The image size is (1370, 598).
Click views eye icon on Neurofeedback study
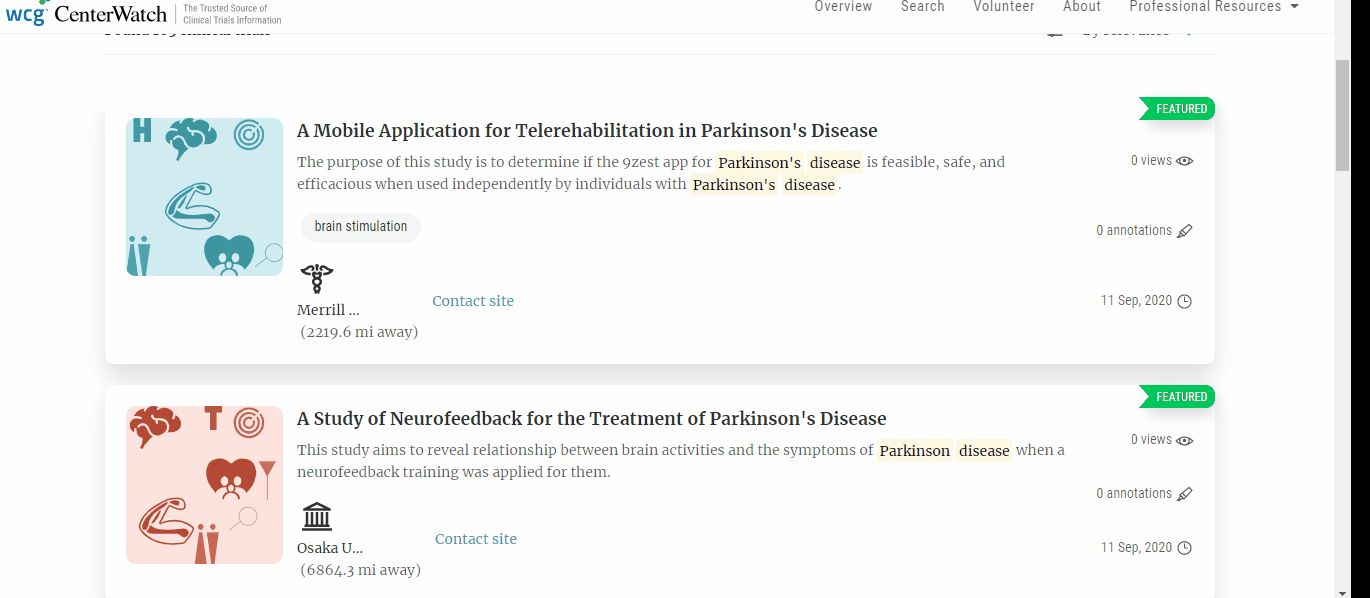1185,440
